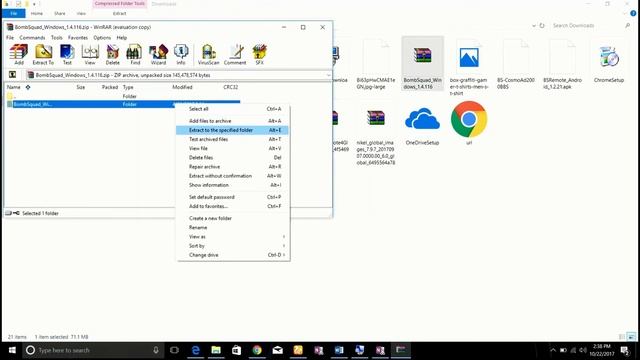Viewport: 640px width, 360px height.
Task: Sort the archive list by Modified column
Action: coord(182,87)
